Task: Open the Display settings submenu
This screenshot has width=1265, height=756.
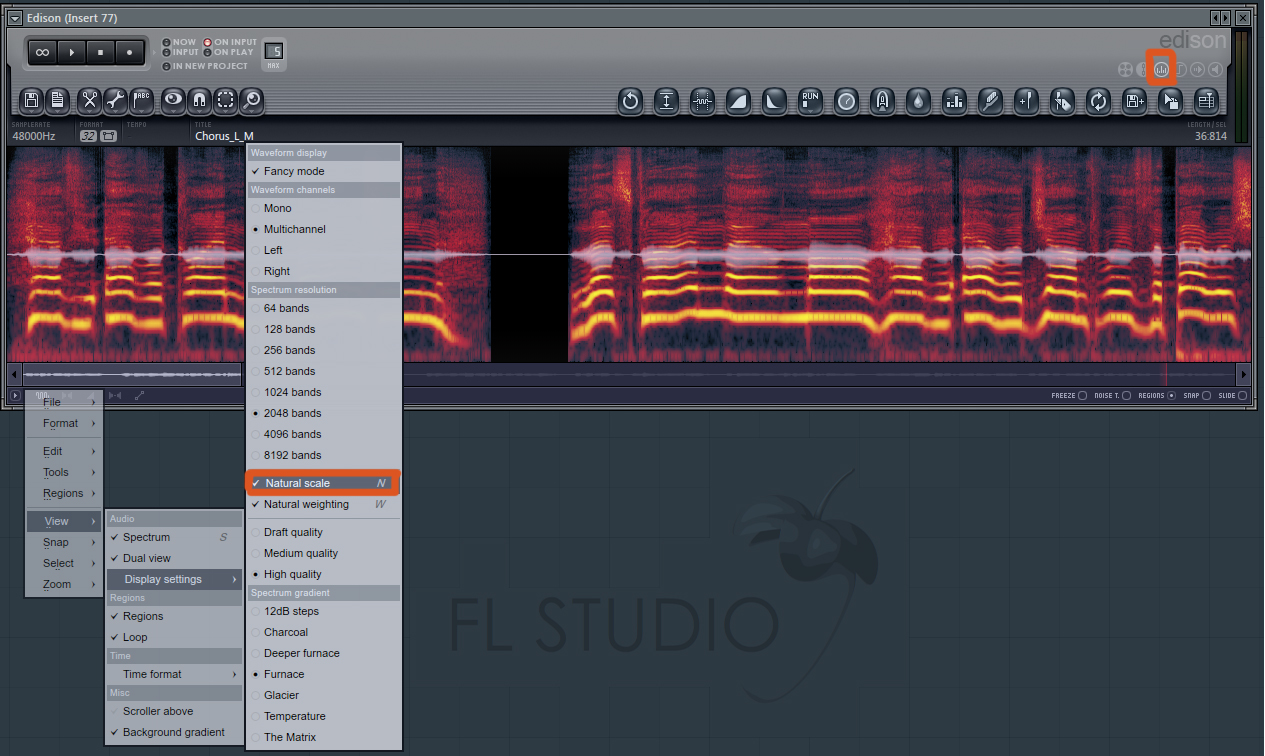Action: click(174, 579)
